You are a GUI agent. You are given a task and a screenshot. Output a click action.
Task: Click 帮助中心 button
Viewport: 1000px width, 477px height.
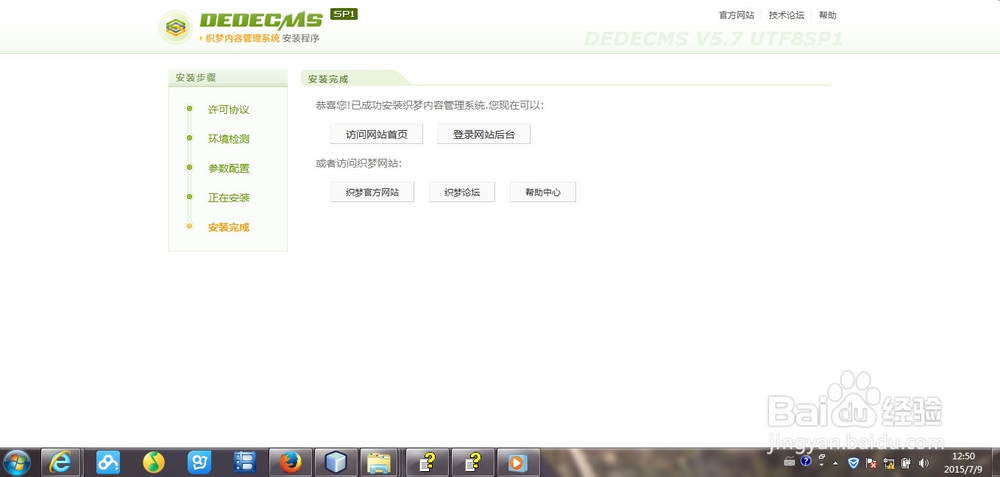(x=543, y=192)
